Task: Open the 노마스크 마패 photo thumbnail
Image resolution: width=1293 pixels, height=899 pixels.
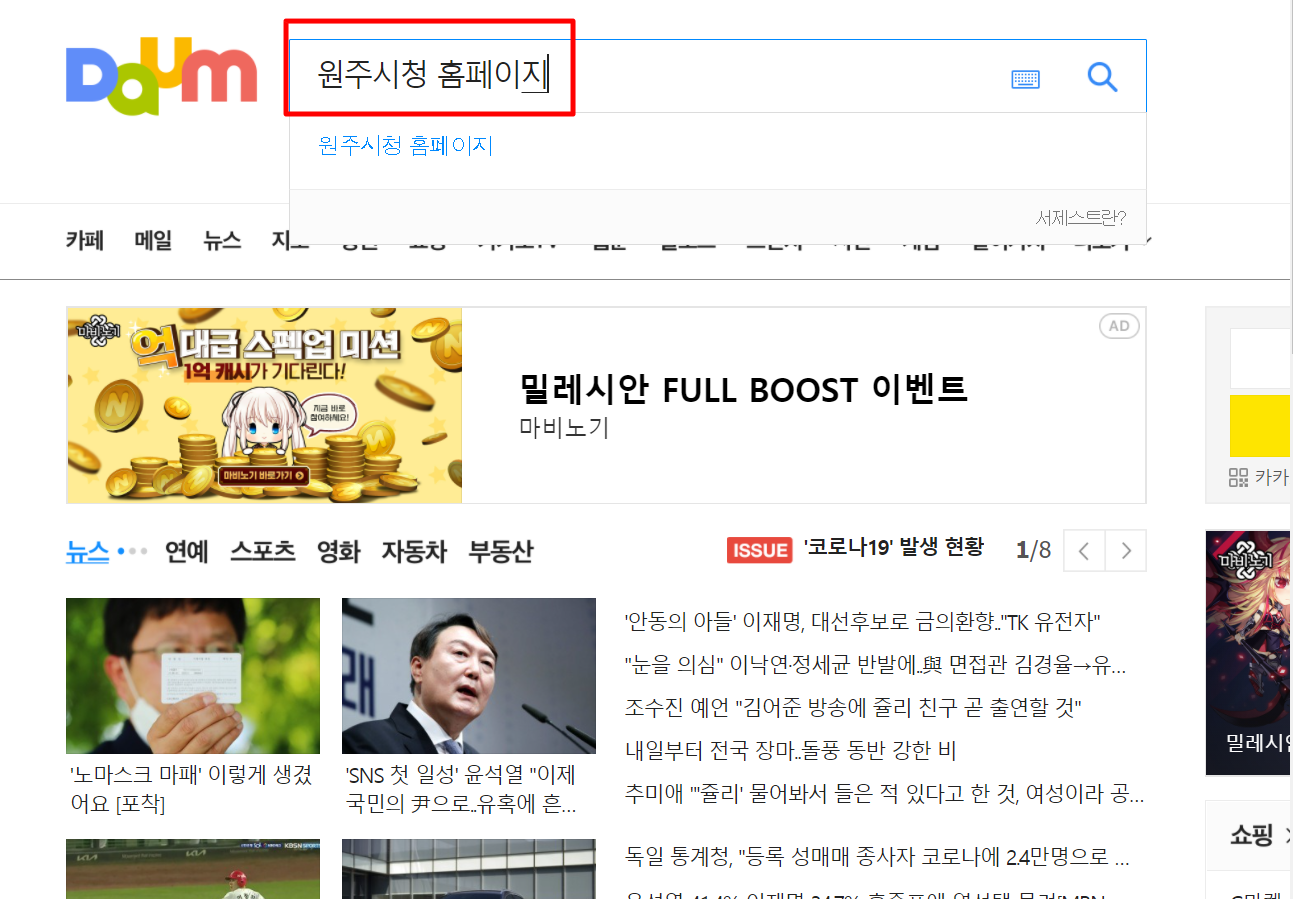Action: [193, 676]
